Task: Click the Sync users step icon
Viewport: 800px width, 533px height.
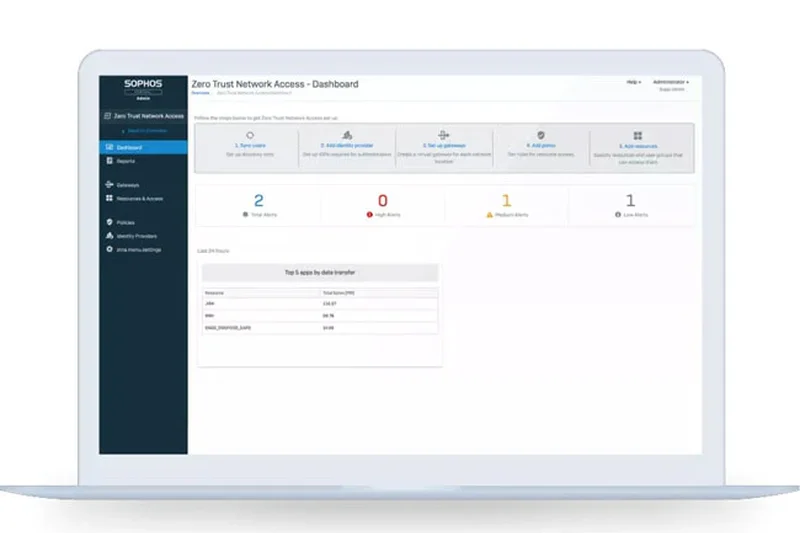Action: (x=248, y=135)
